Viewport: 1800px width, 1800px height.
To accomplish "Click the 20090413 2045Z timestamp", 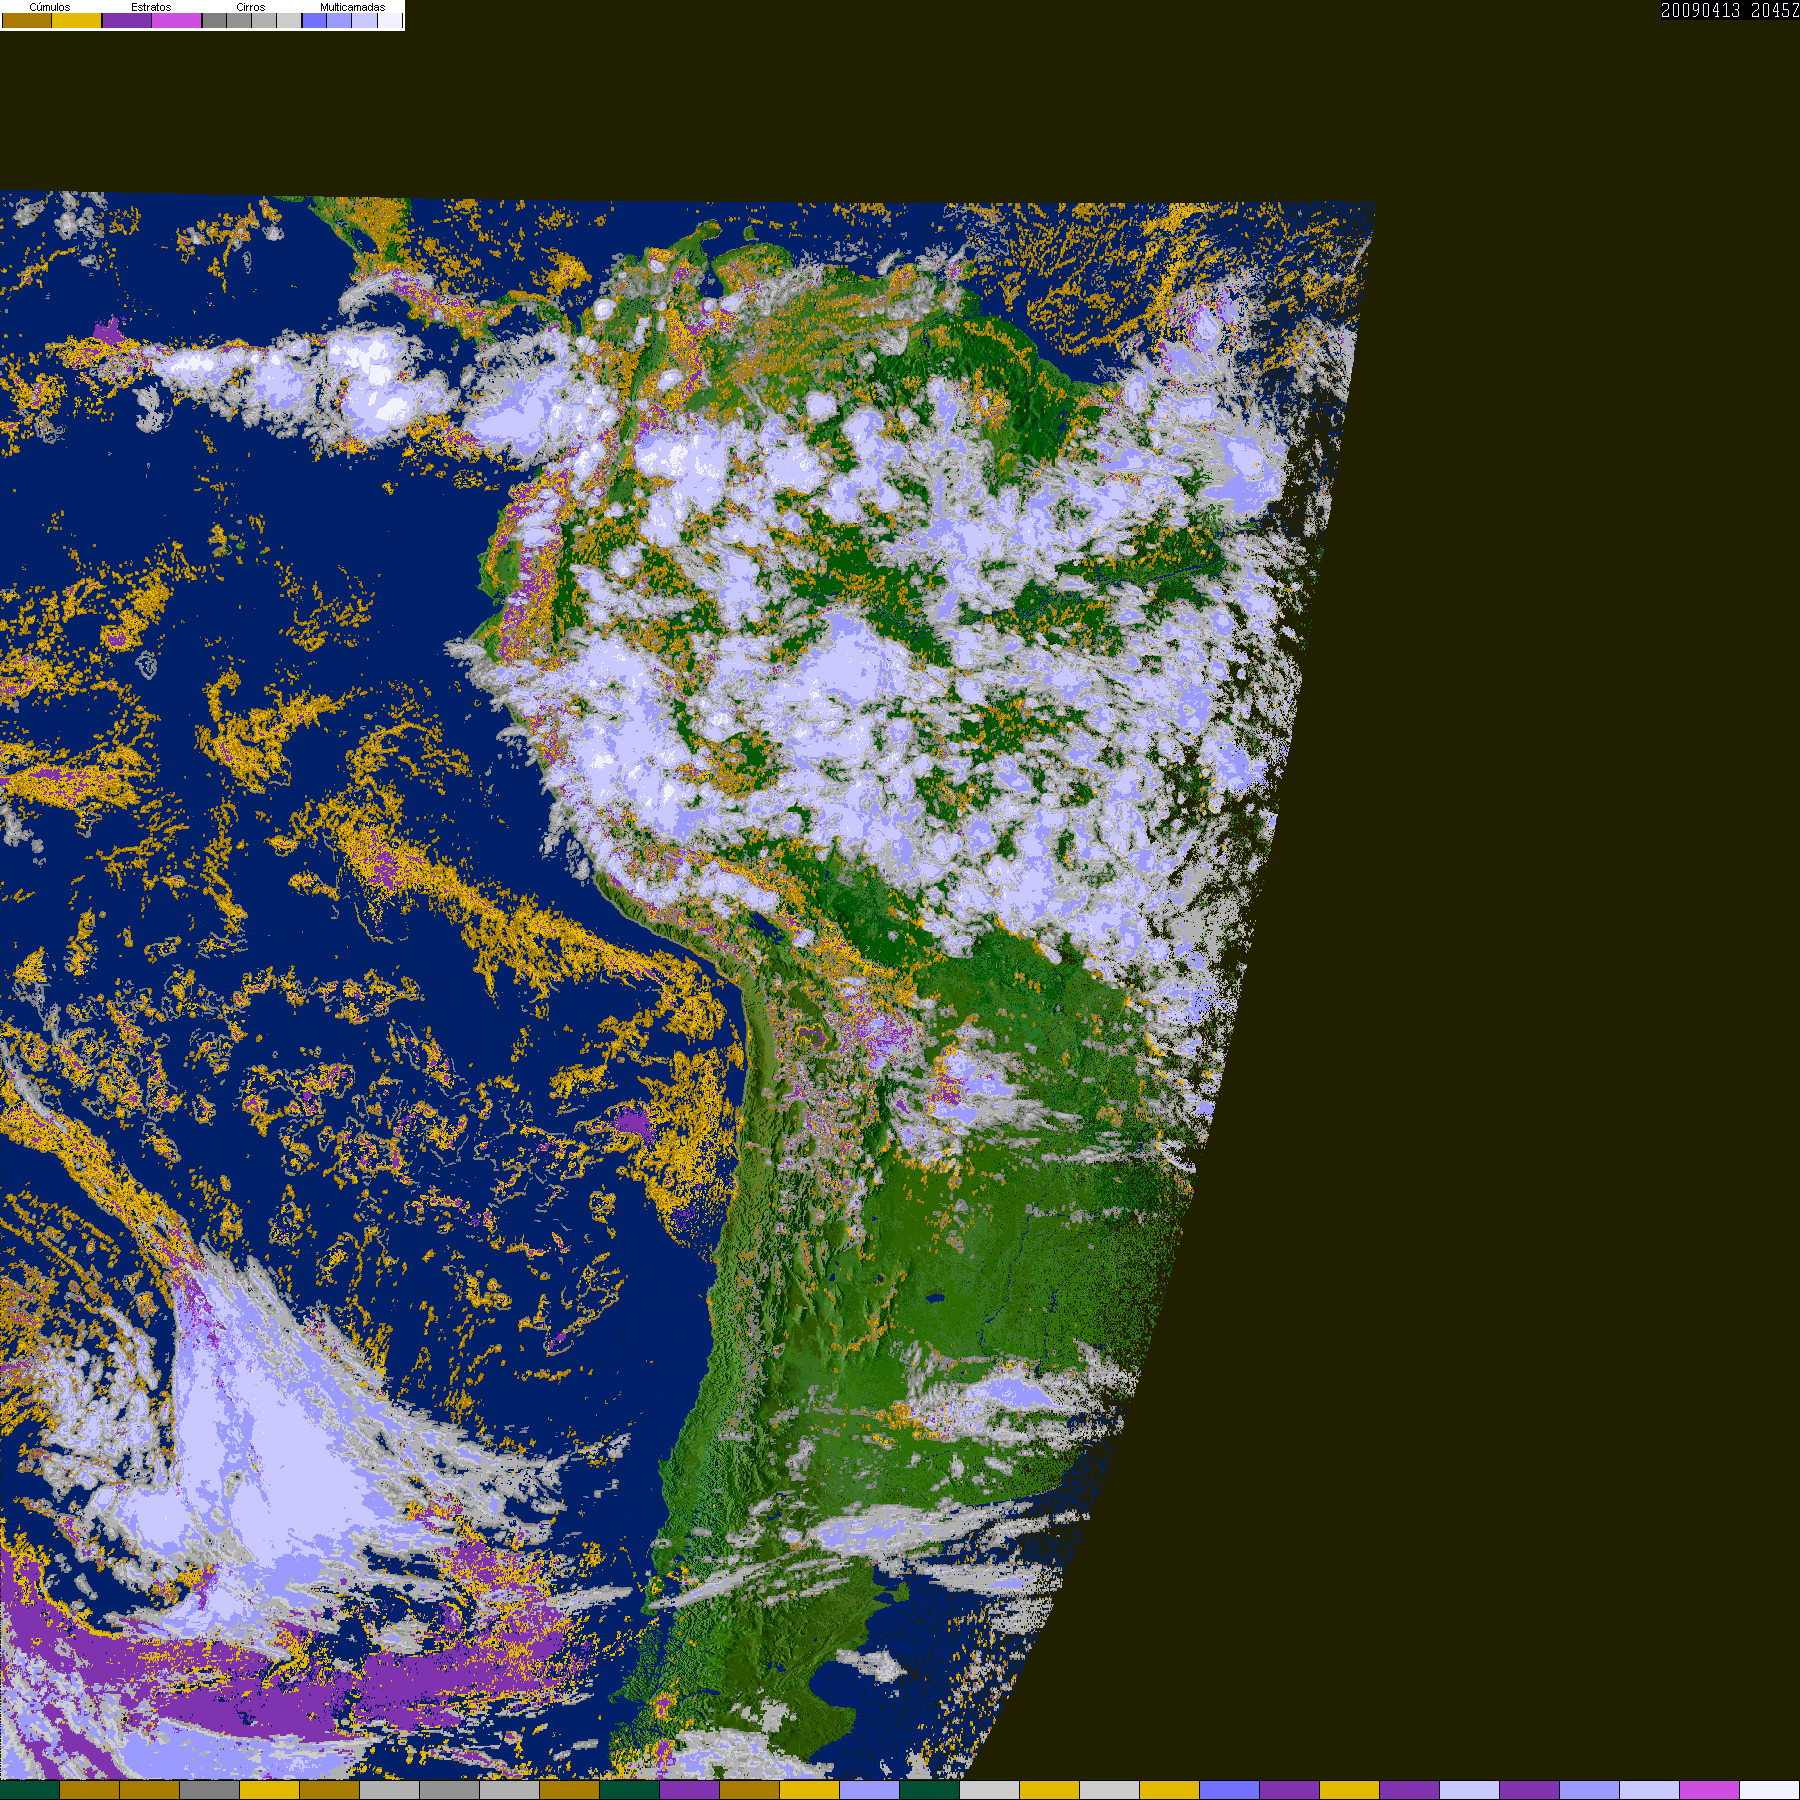I will (1730, 10).
